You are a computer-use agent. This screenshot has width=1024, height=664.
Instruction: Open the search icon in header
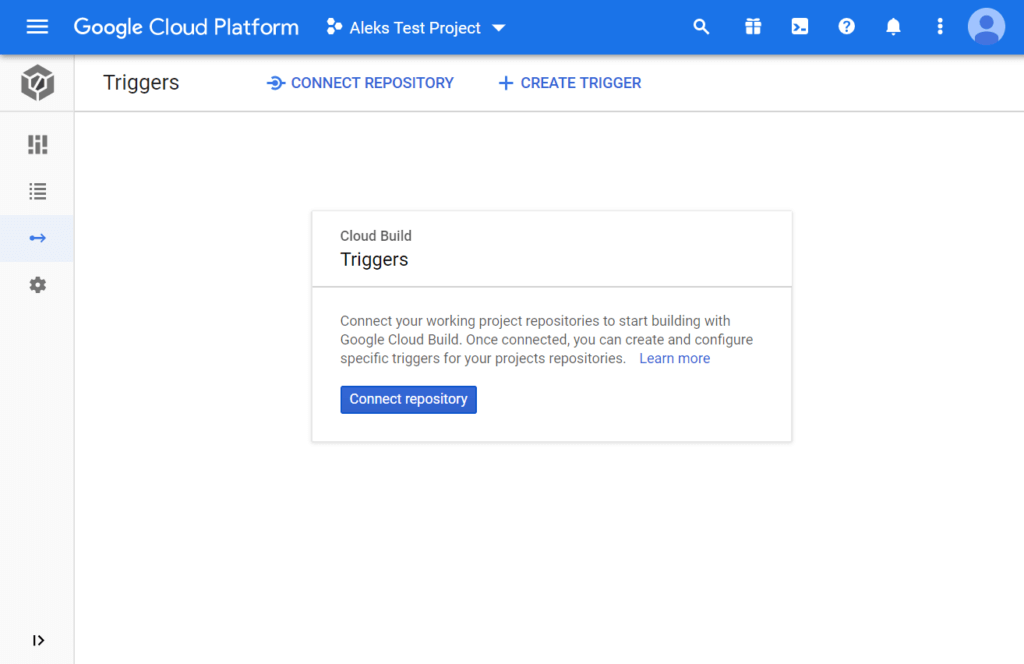[x=701, y=27]
